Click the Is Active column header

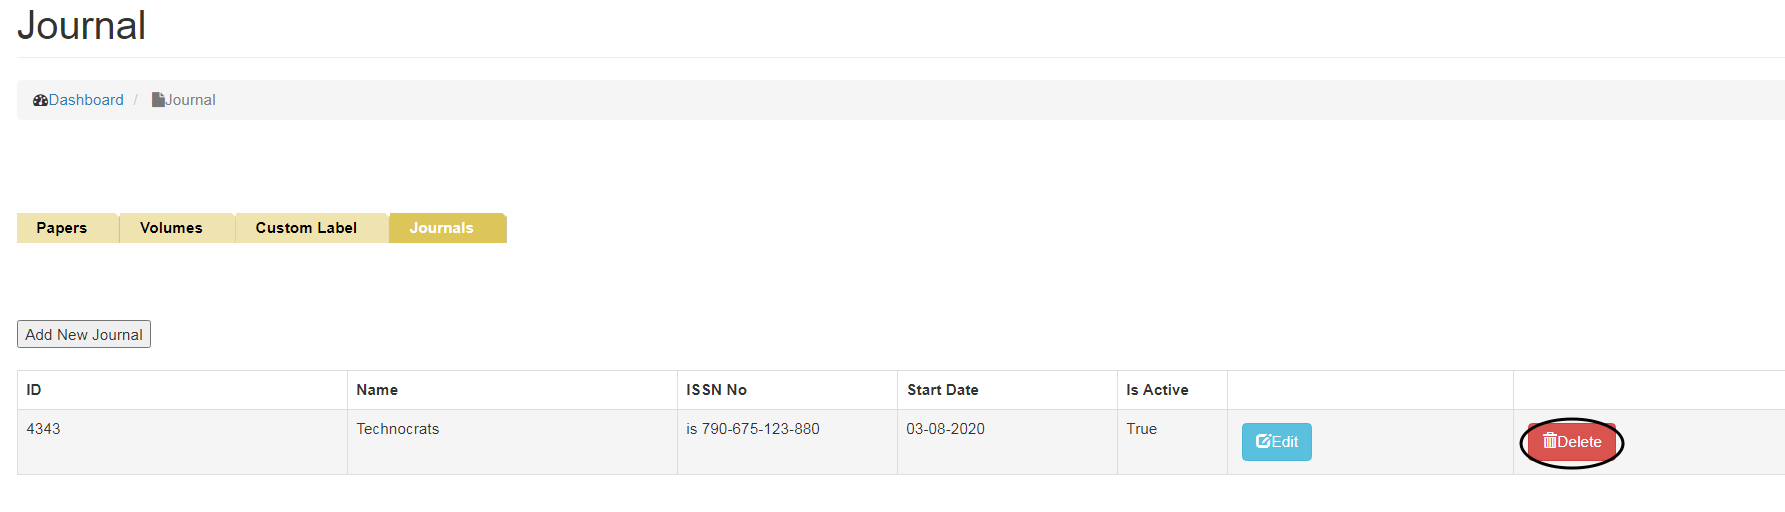[1157, 390]
